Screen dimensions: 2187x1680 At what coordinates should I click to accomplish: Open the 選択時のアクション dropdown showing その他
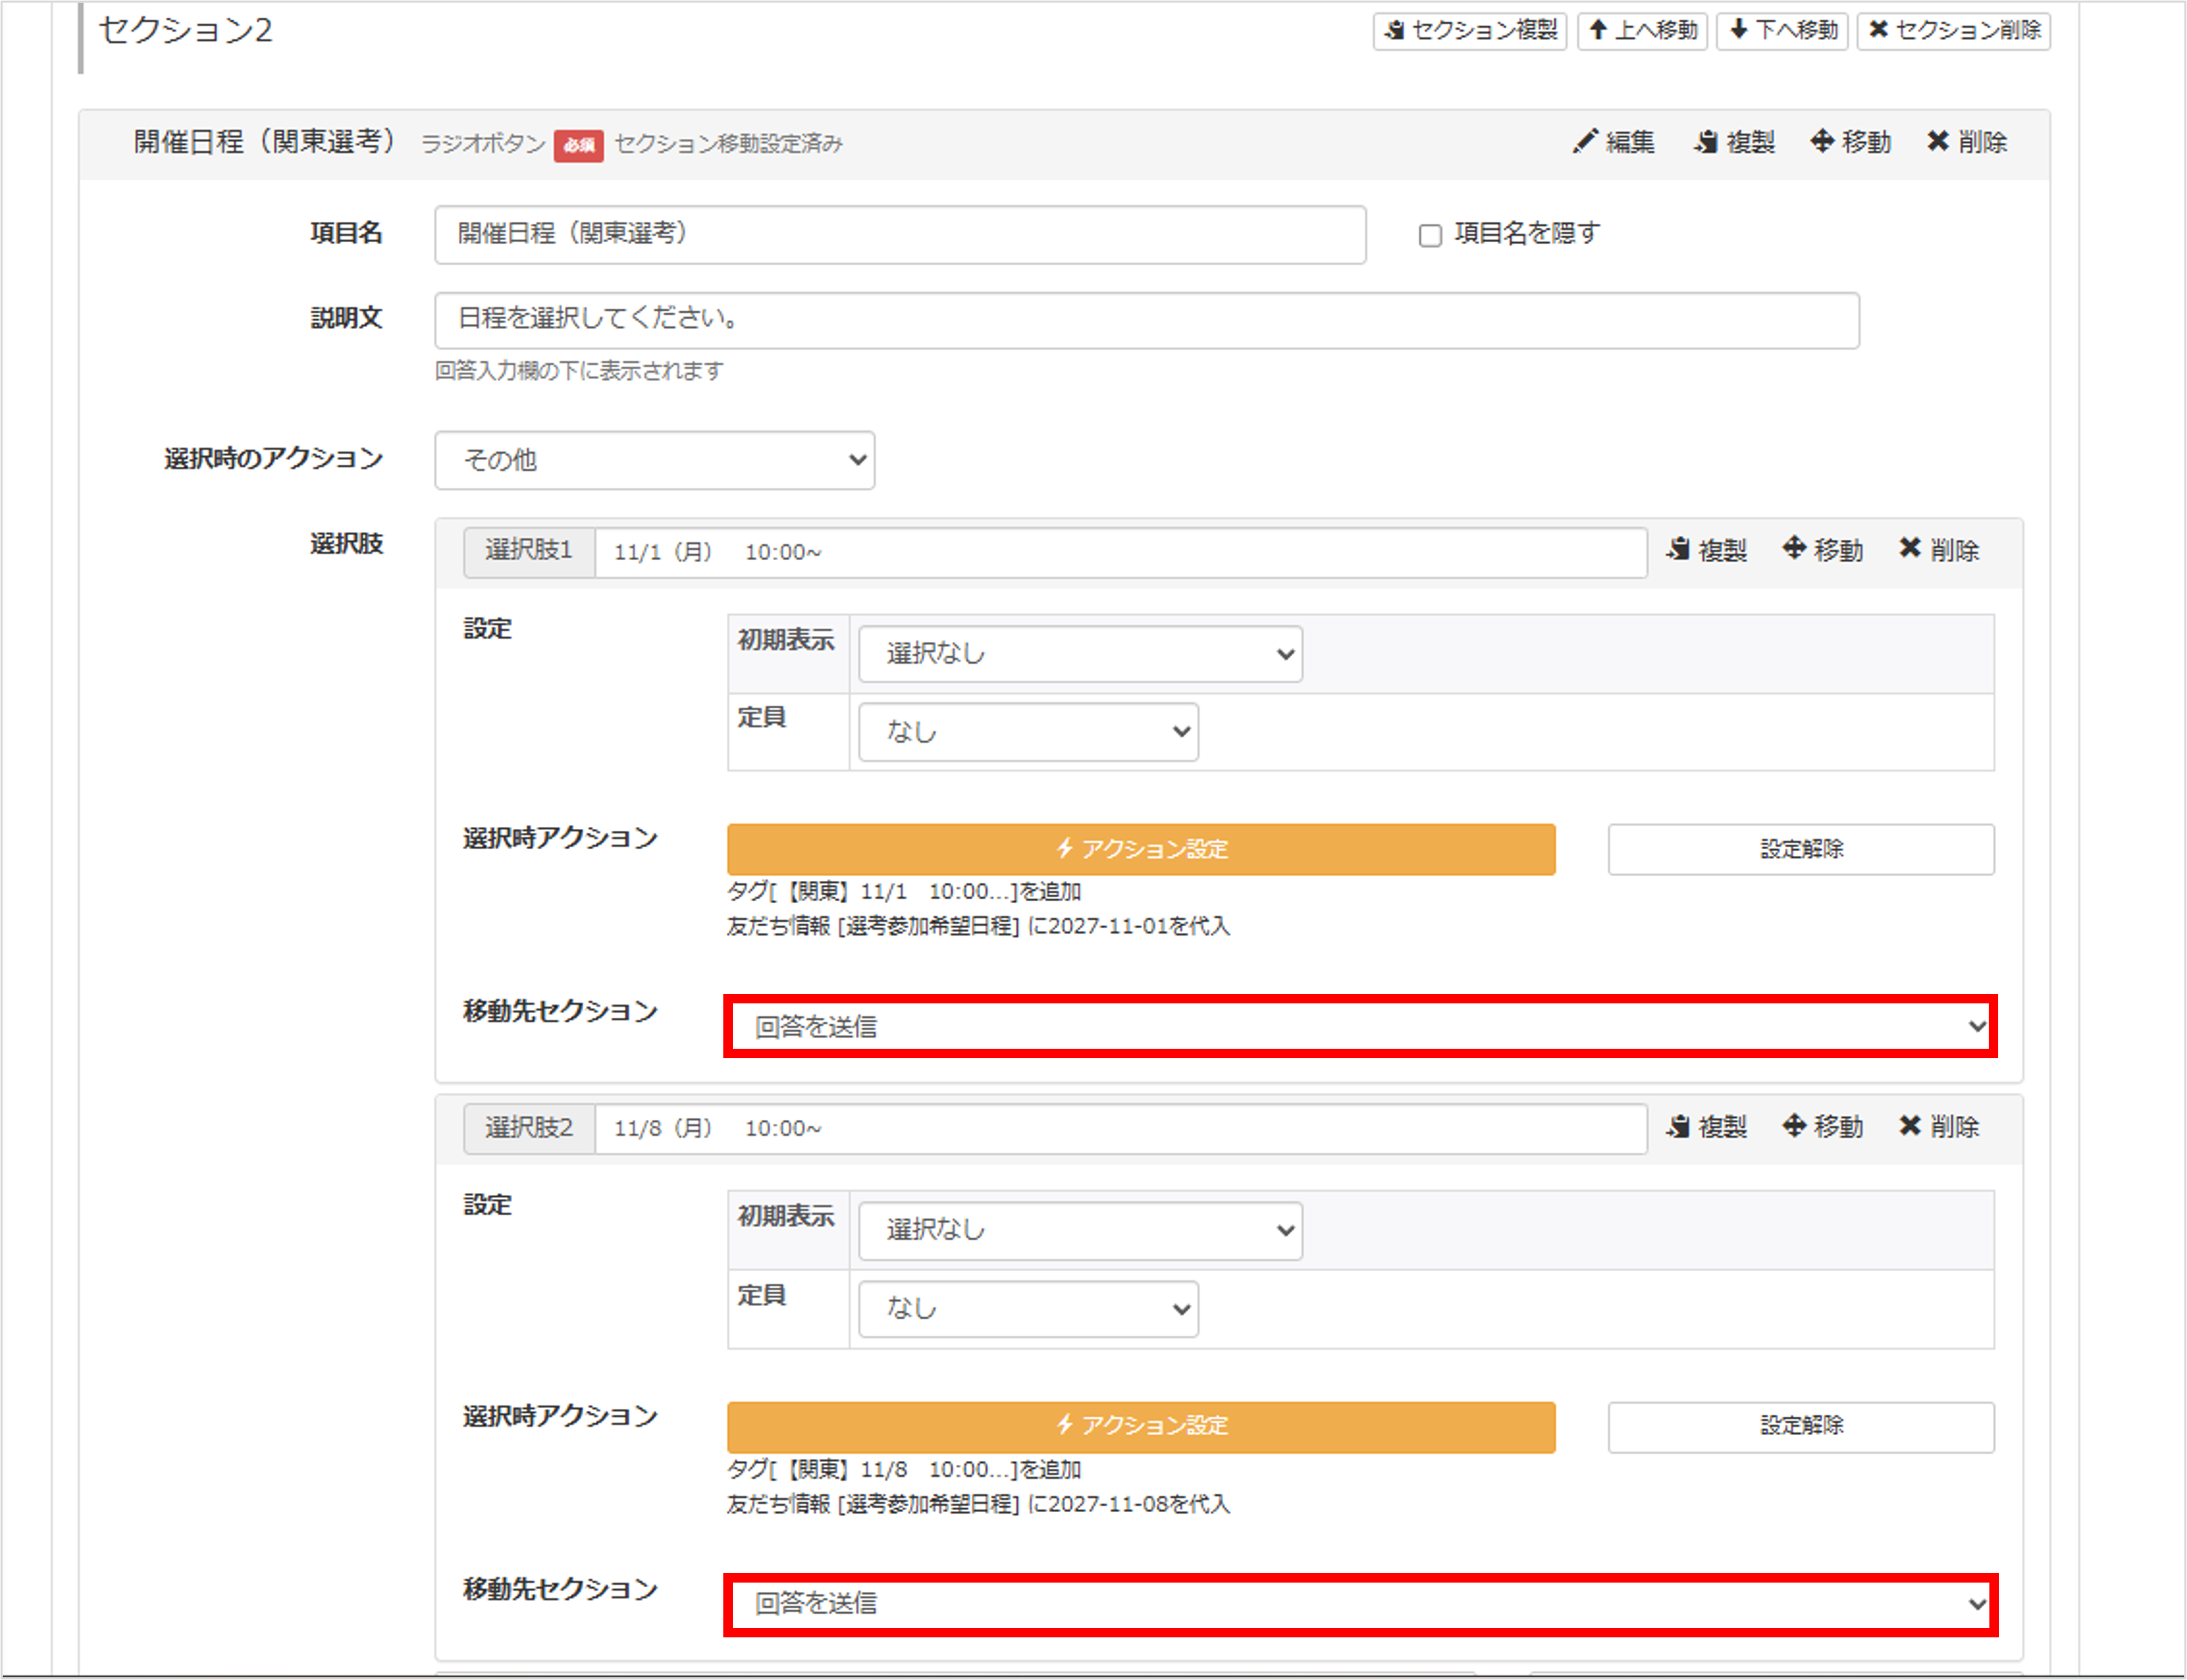(654, 460)
